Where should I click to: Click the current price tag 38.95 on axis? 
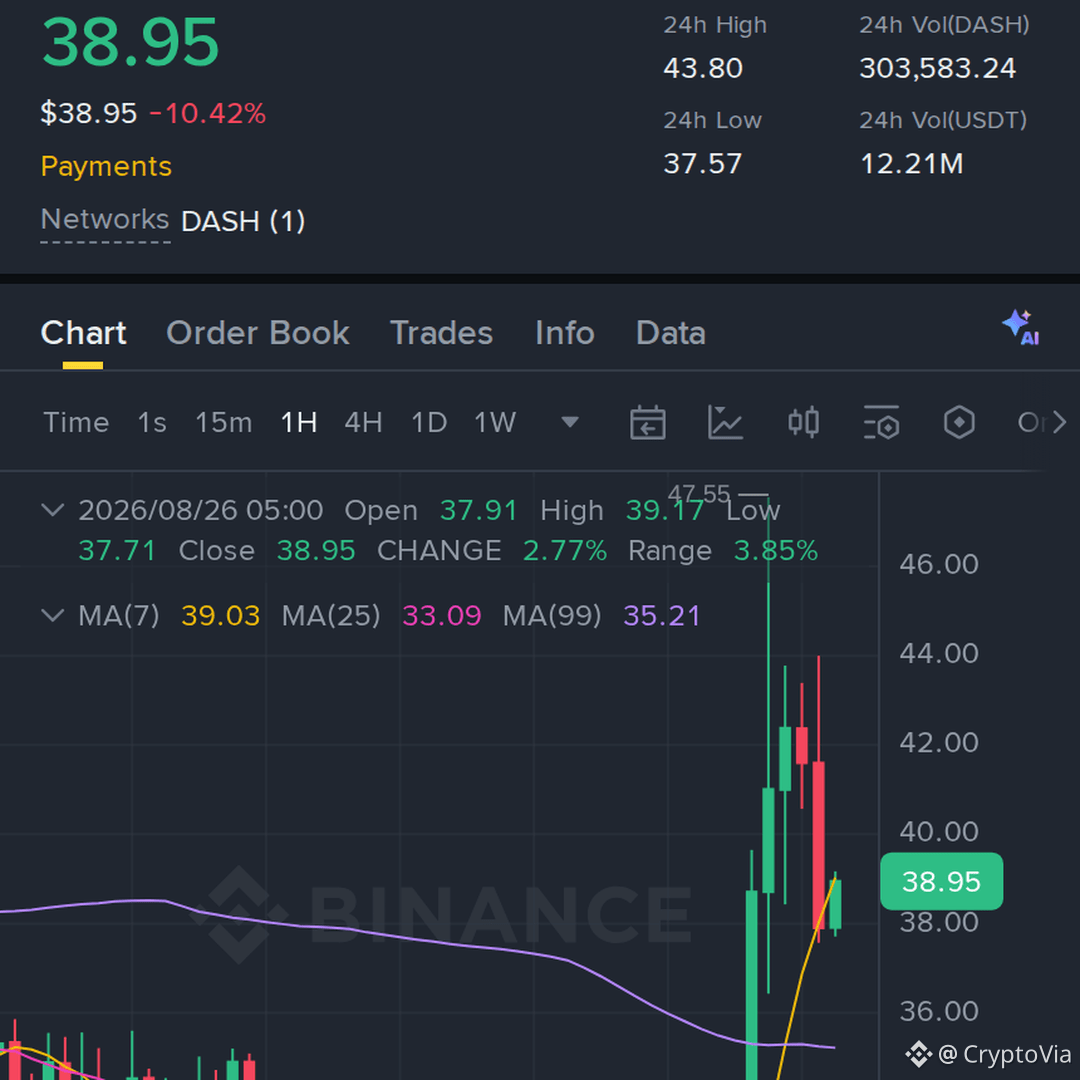point(942,882)
